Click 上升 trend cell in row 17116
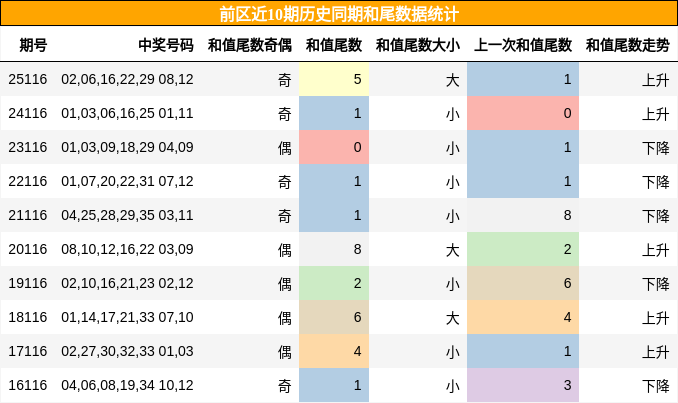Viewport: 678px width, 403px height. (x=656, y=352)
